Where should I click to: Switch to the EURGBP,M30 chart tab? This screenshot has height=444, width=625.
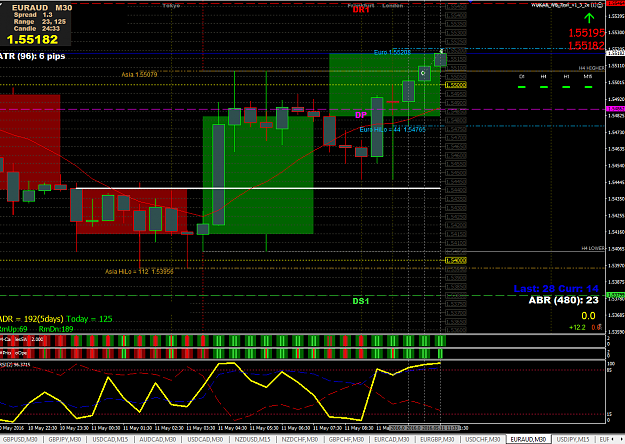pyautogui.click(x=437, y=439)
